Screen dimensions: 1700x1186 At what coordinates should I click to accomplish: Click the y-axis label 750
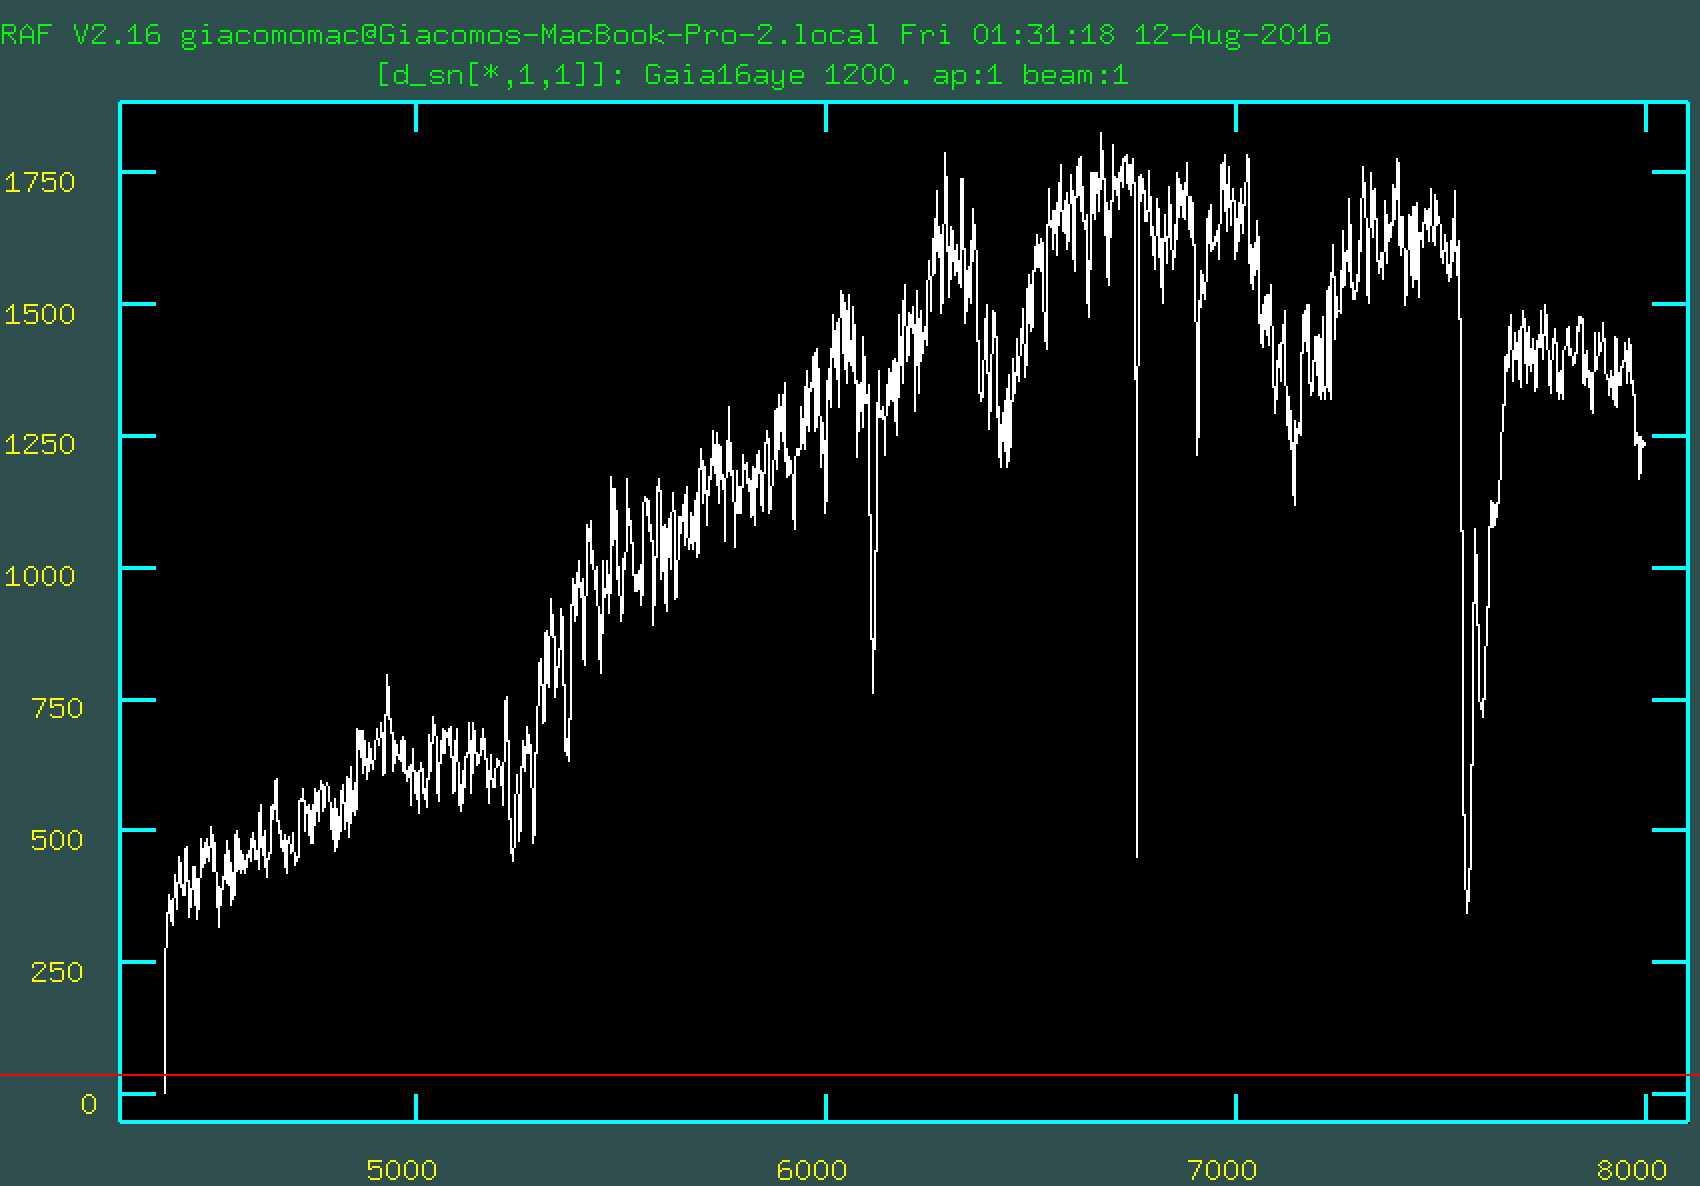click(x=57, y=708)
